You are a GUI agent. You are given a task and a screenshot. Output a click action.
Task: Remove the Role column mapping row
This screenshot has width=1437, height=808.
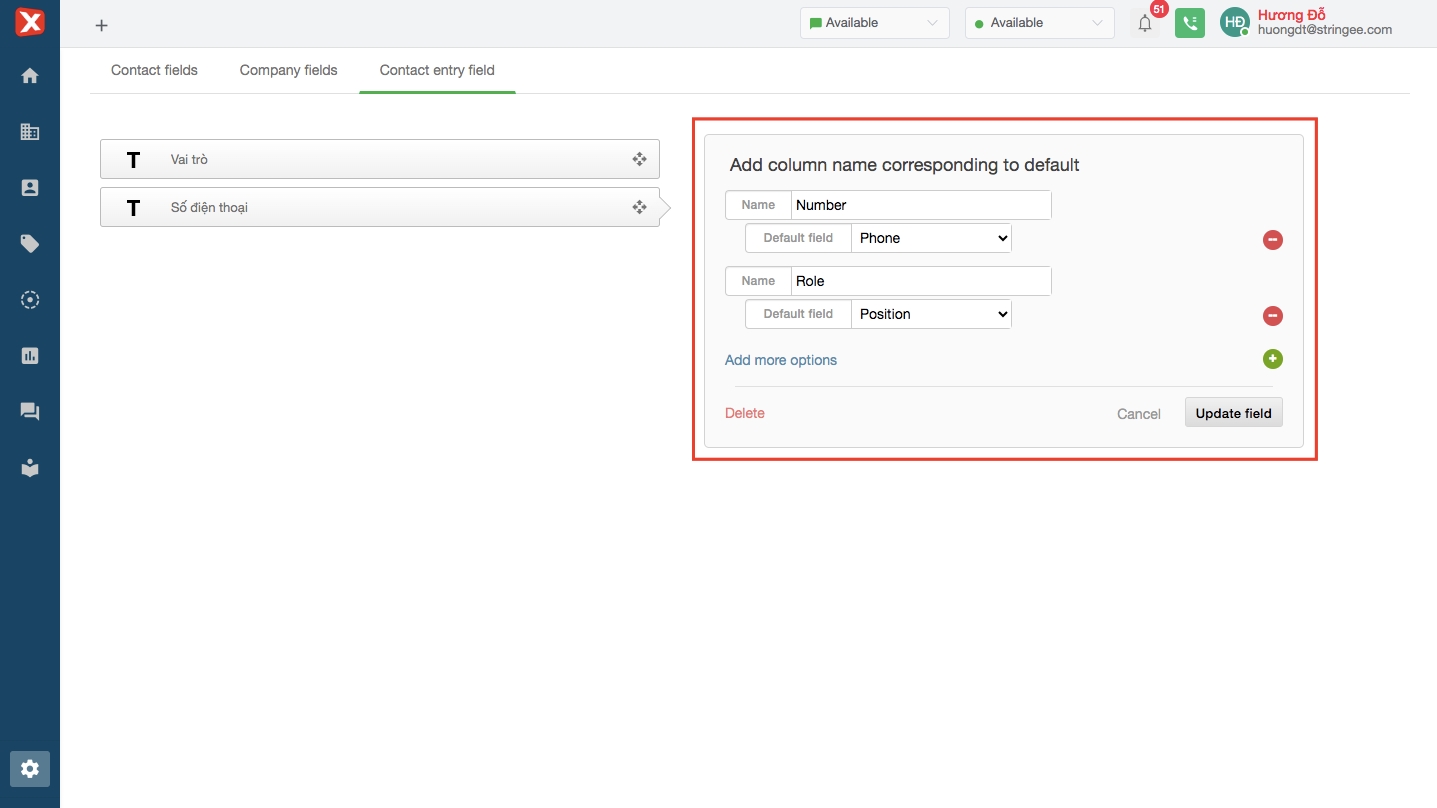(1272, 316)
